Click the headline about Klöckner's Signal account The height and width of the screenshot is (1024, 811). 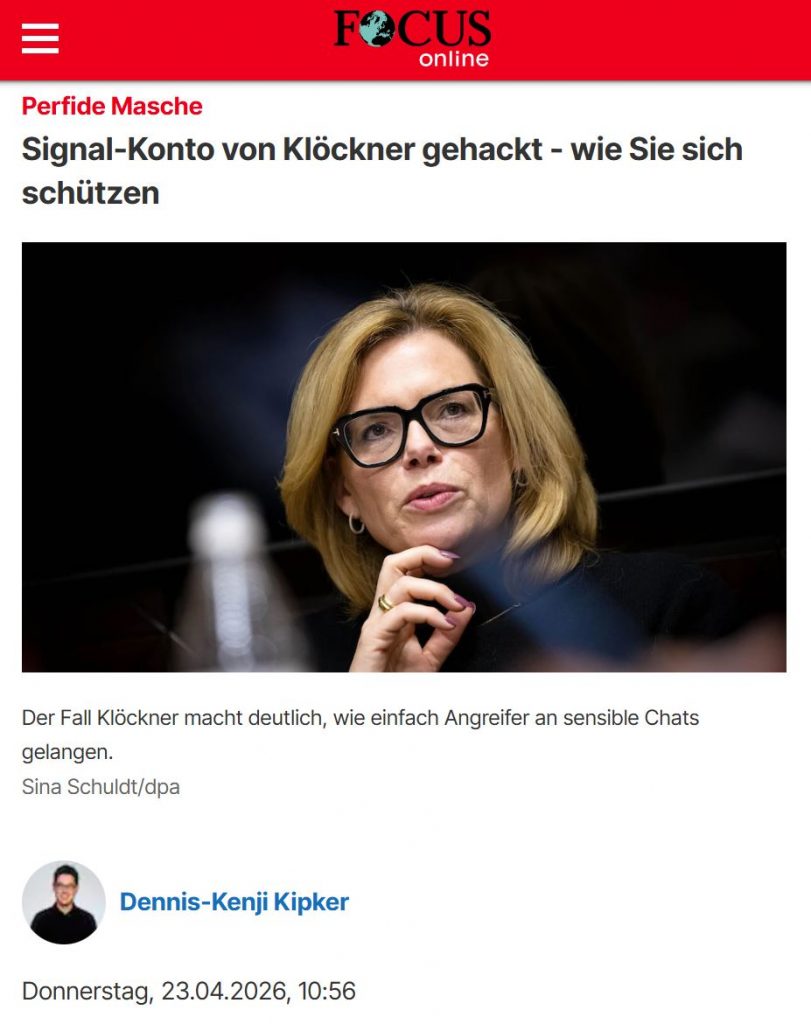382,171
